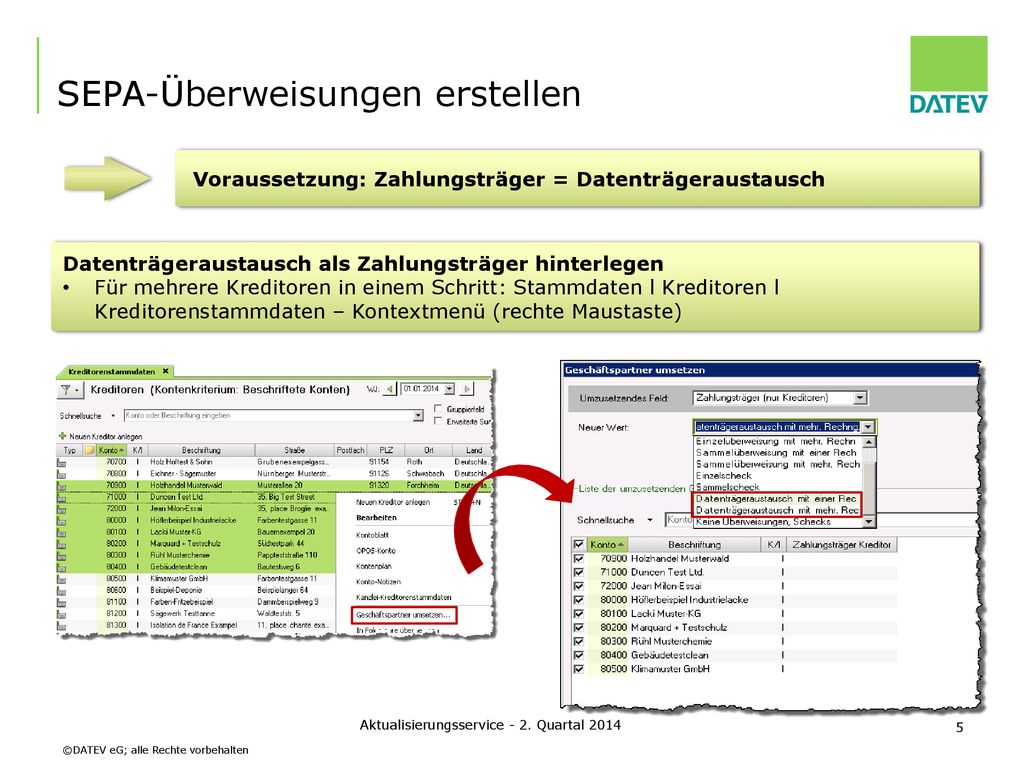Select Einzelscheck from Neuer Wert list
Viewport: 1024px width, 768px height.
click(776, 475)
